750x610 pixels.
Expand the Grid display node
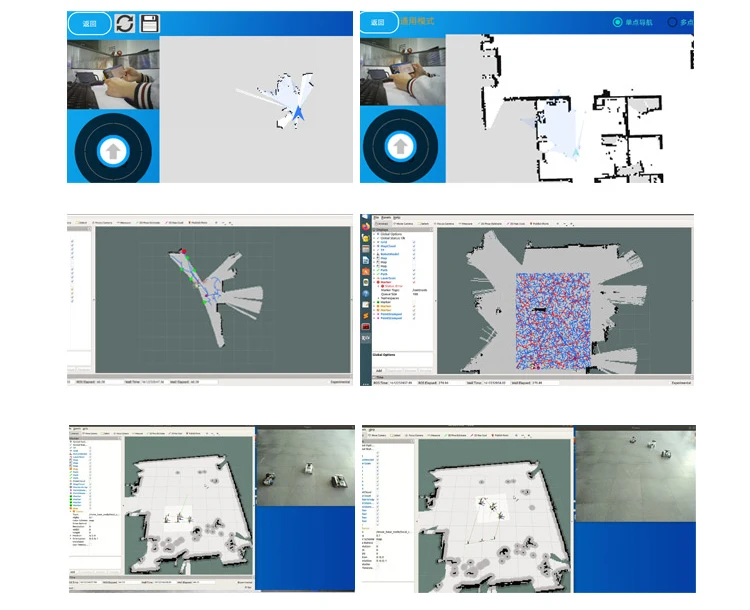click(x=374, y=242)
